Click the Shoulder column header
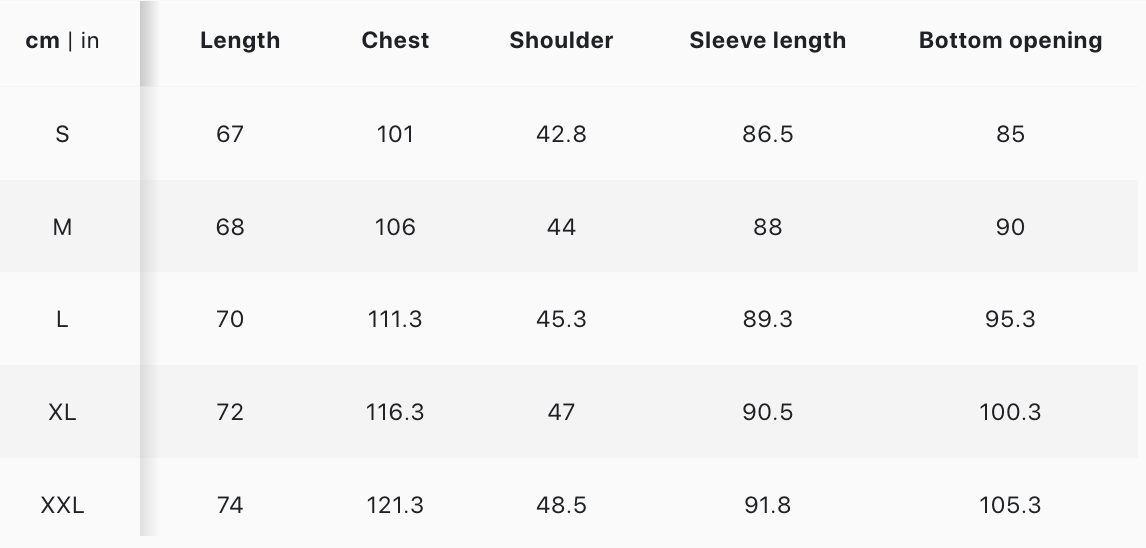 (561, 41)
